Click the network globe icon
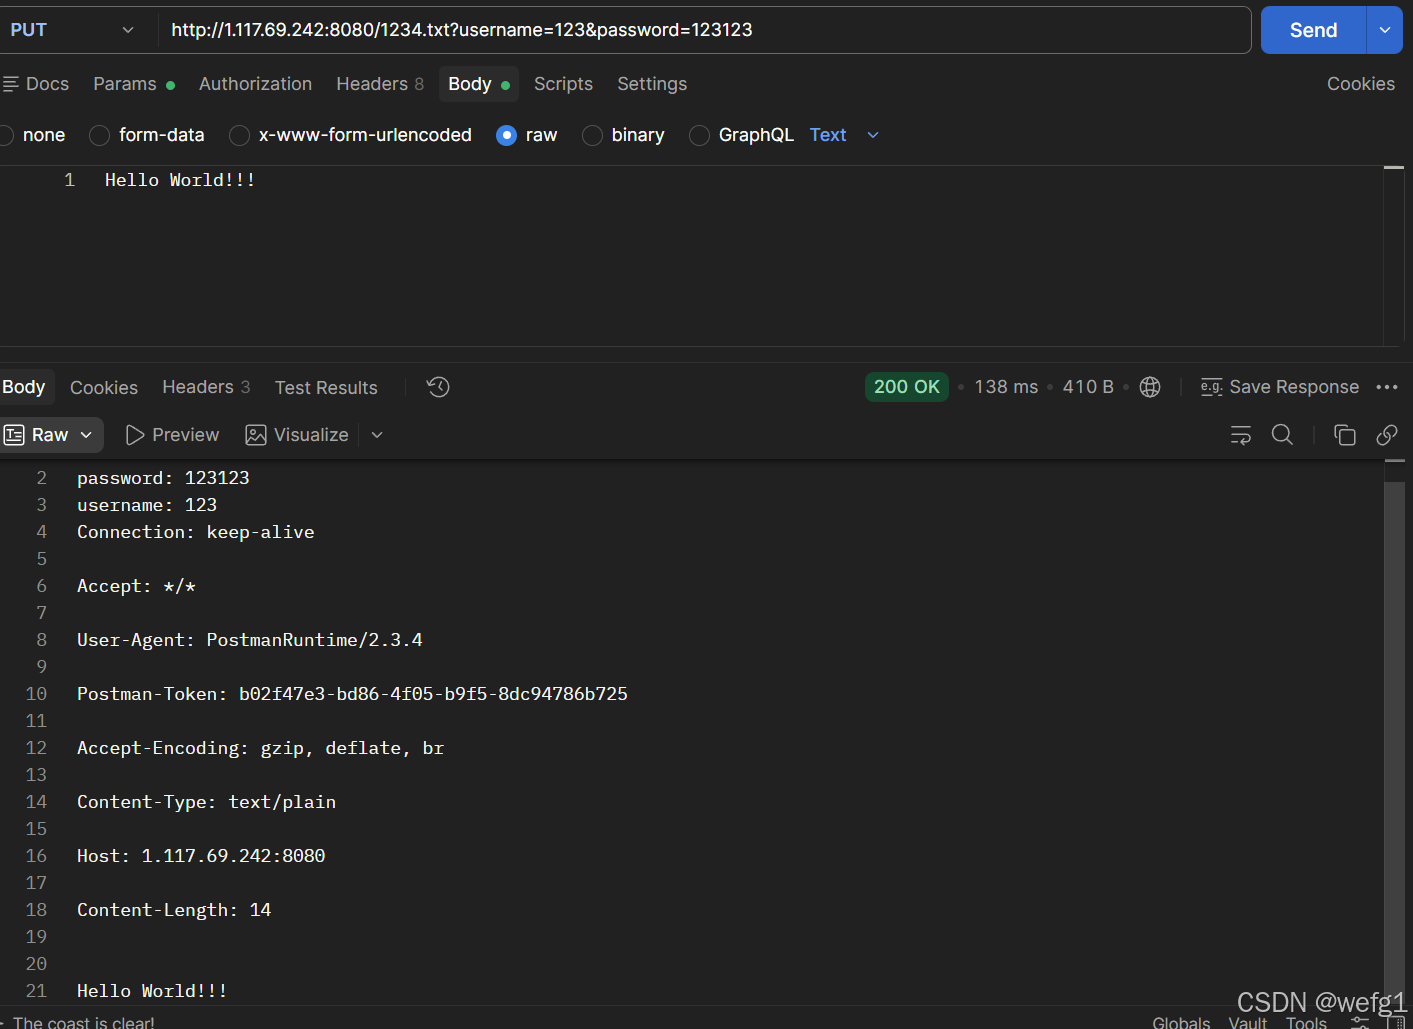This screenshot has width=1413, height=1029. pos(1150,387)
